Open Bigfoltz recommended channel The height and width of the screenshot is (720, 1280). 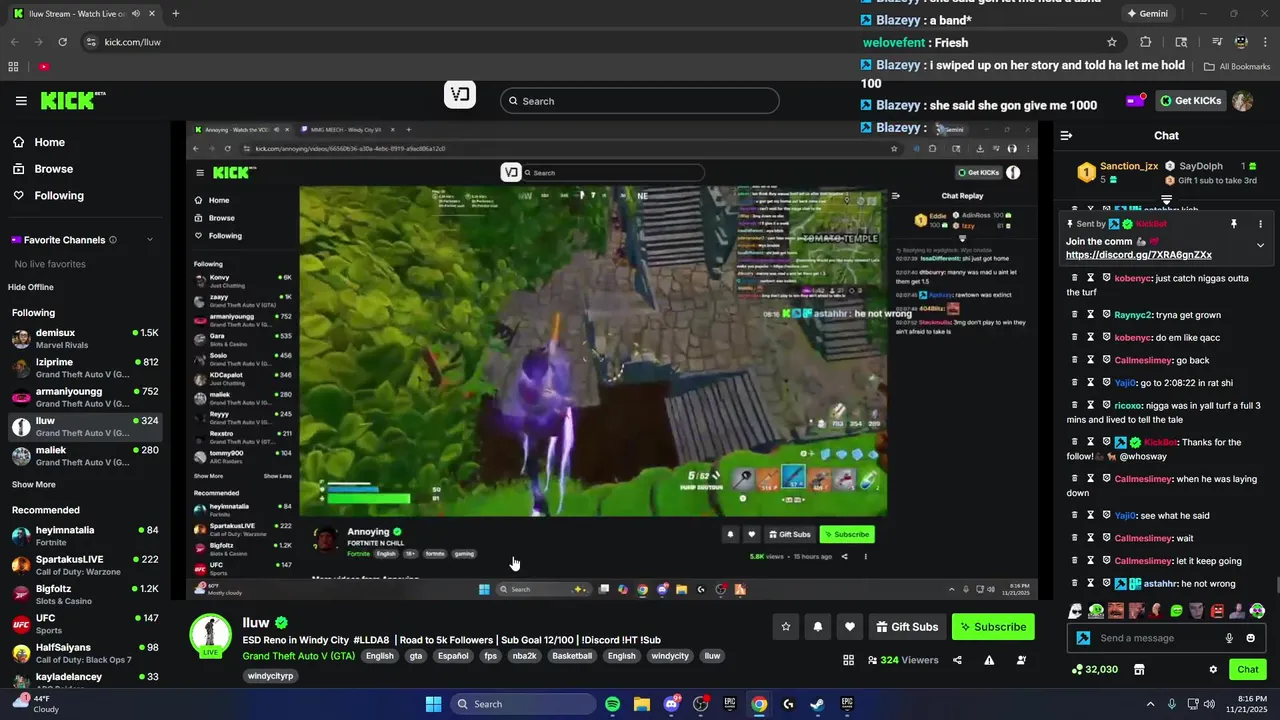[85, 594]
